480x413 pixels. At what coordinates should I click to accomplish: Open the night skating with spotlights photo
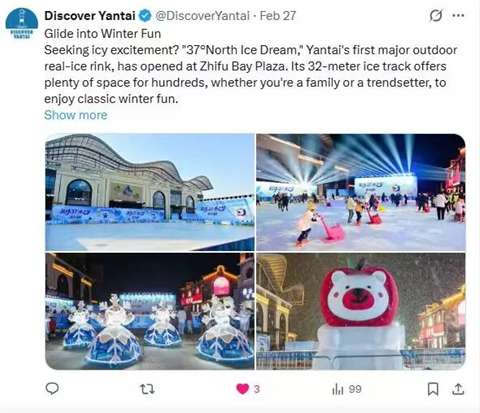coord(361,192)
